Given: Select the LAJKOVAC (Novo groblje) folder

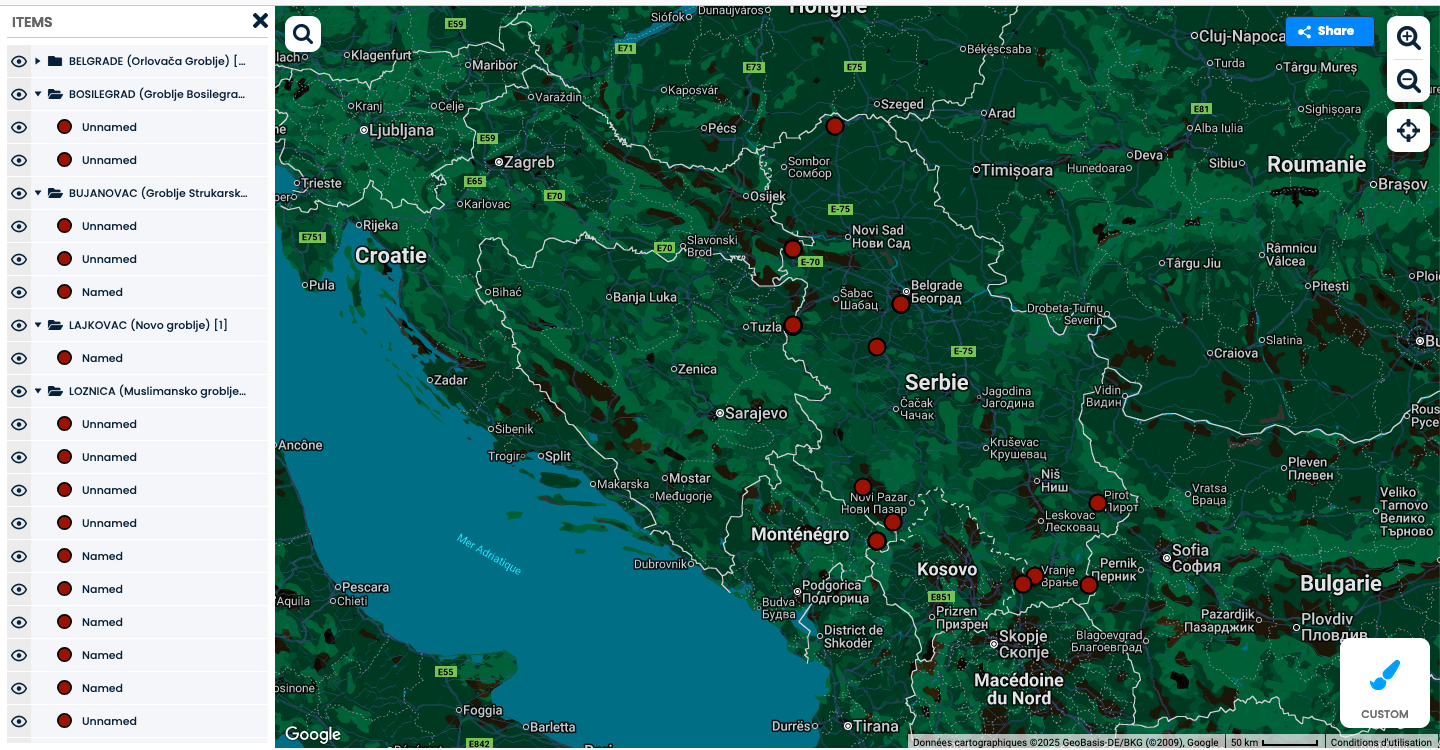Looking at the screenshot, I should (x=148, y=325).
